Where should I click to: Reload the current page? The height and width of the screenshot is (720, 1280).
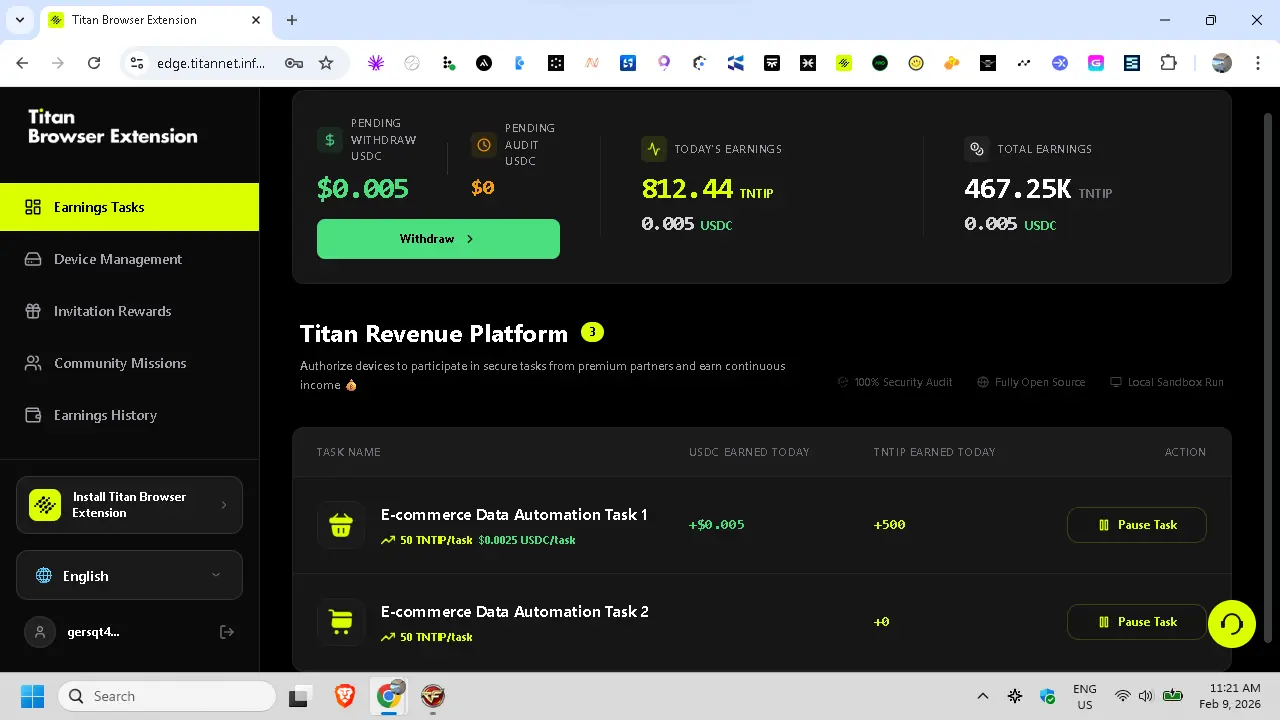tap(94, 63)
